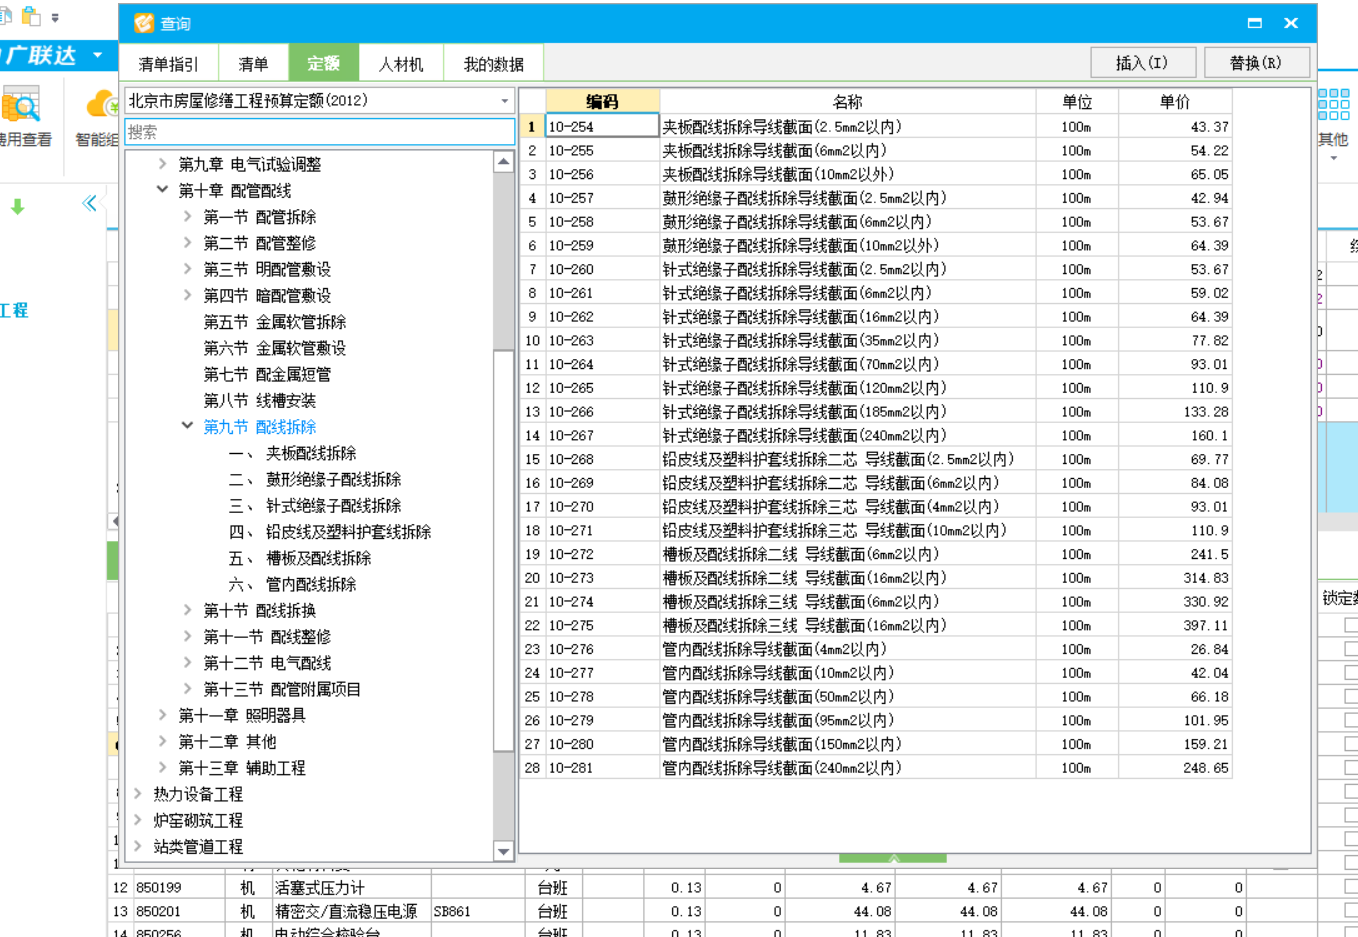Click the 搜索 search input field
Screen dimensions: 1358x937
319,132
